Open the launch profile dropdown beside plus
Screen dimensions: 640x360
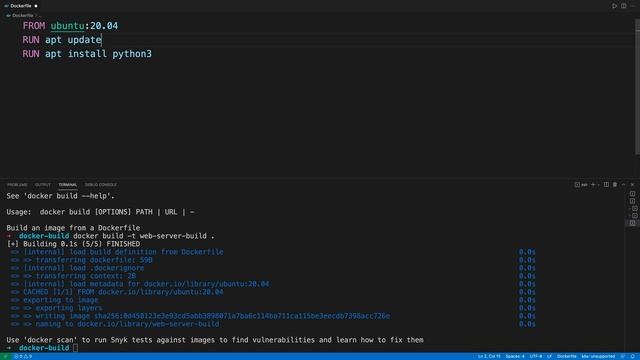(x=599, y=185)
